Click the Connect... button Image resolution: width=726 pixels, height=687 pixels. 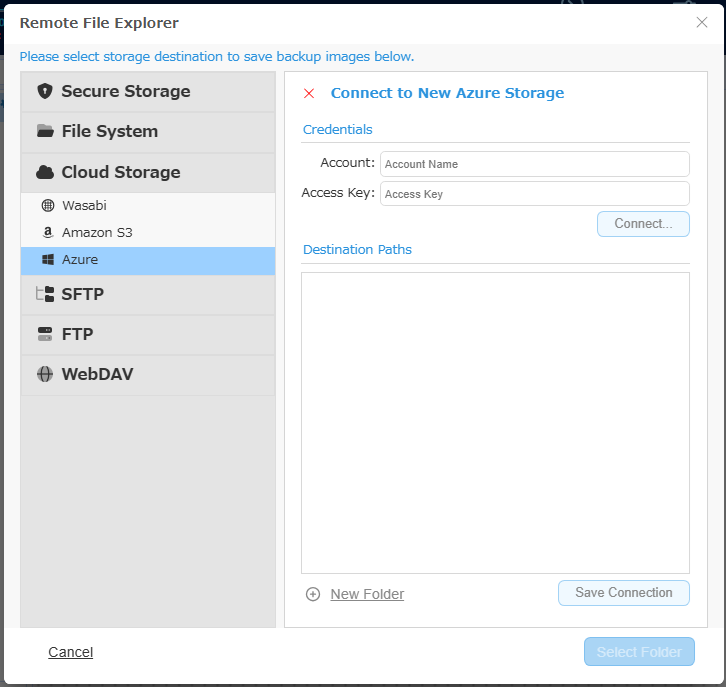(643, 224)
